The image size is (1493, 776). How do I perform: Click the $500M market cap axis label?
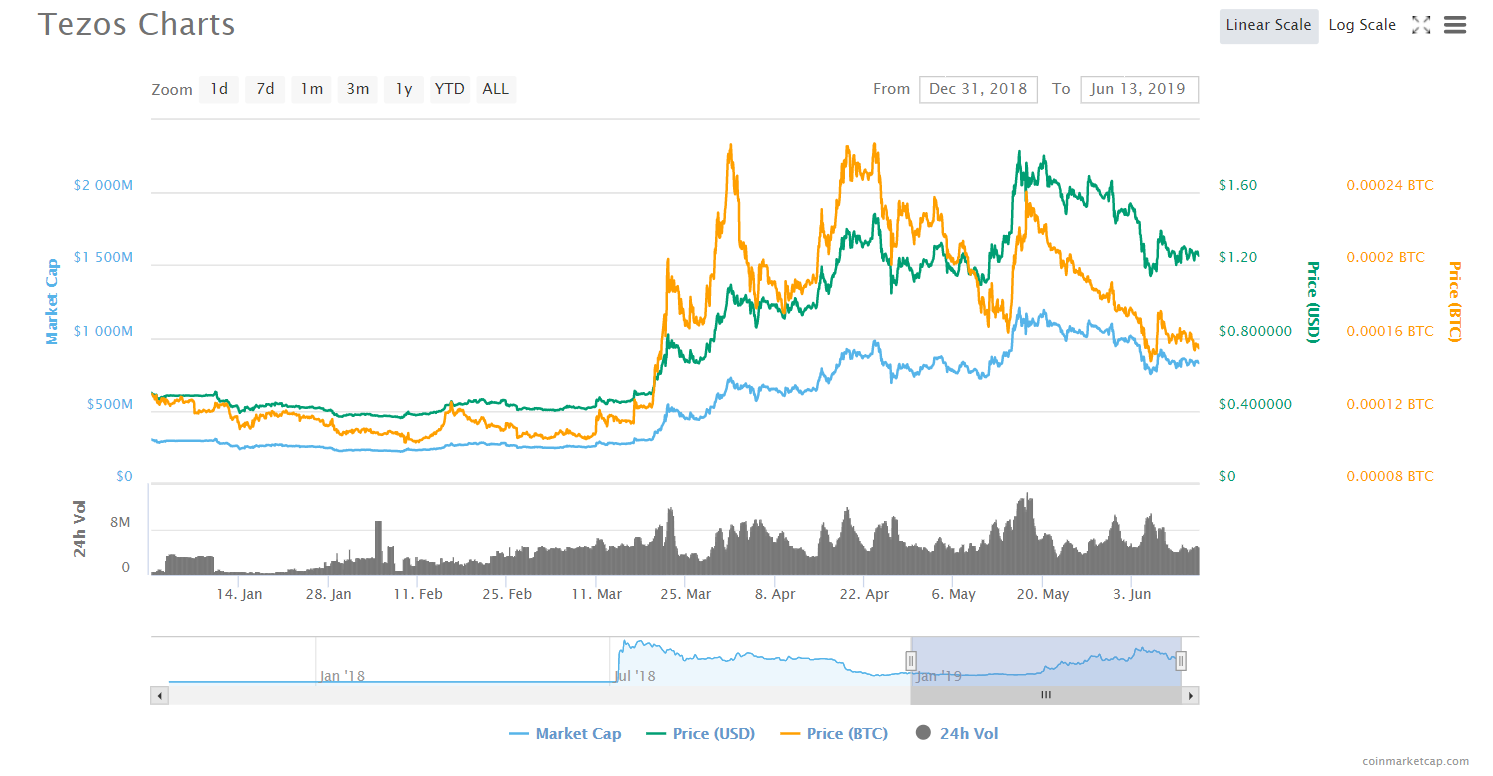(x=109, y=404)
